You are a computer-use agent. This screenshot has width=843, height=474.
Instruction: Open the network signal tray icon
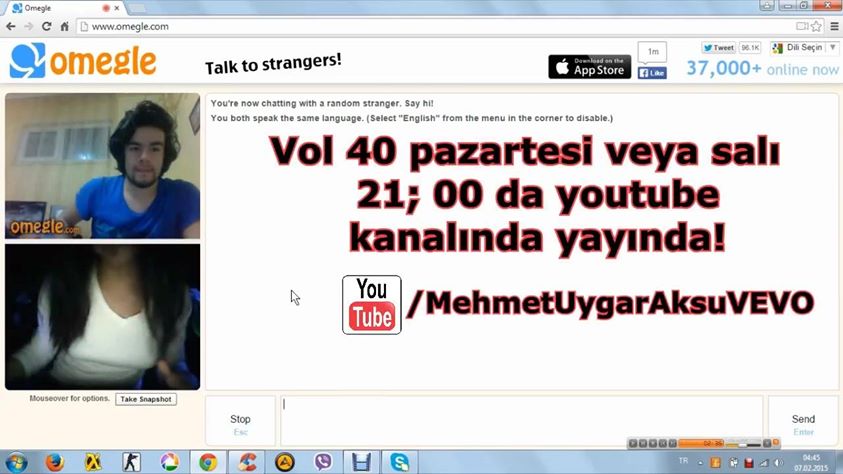click(763, 463)
